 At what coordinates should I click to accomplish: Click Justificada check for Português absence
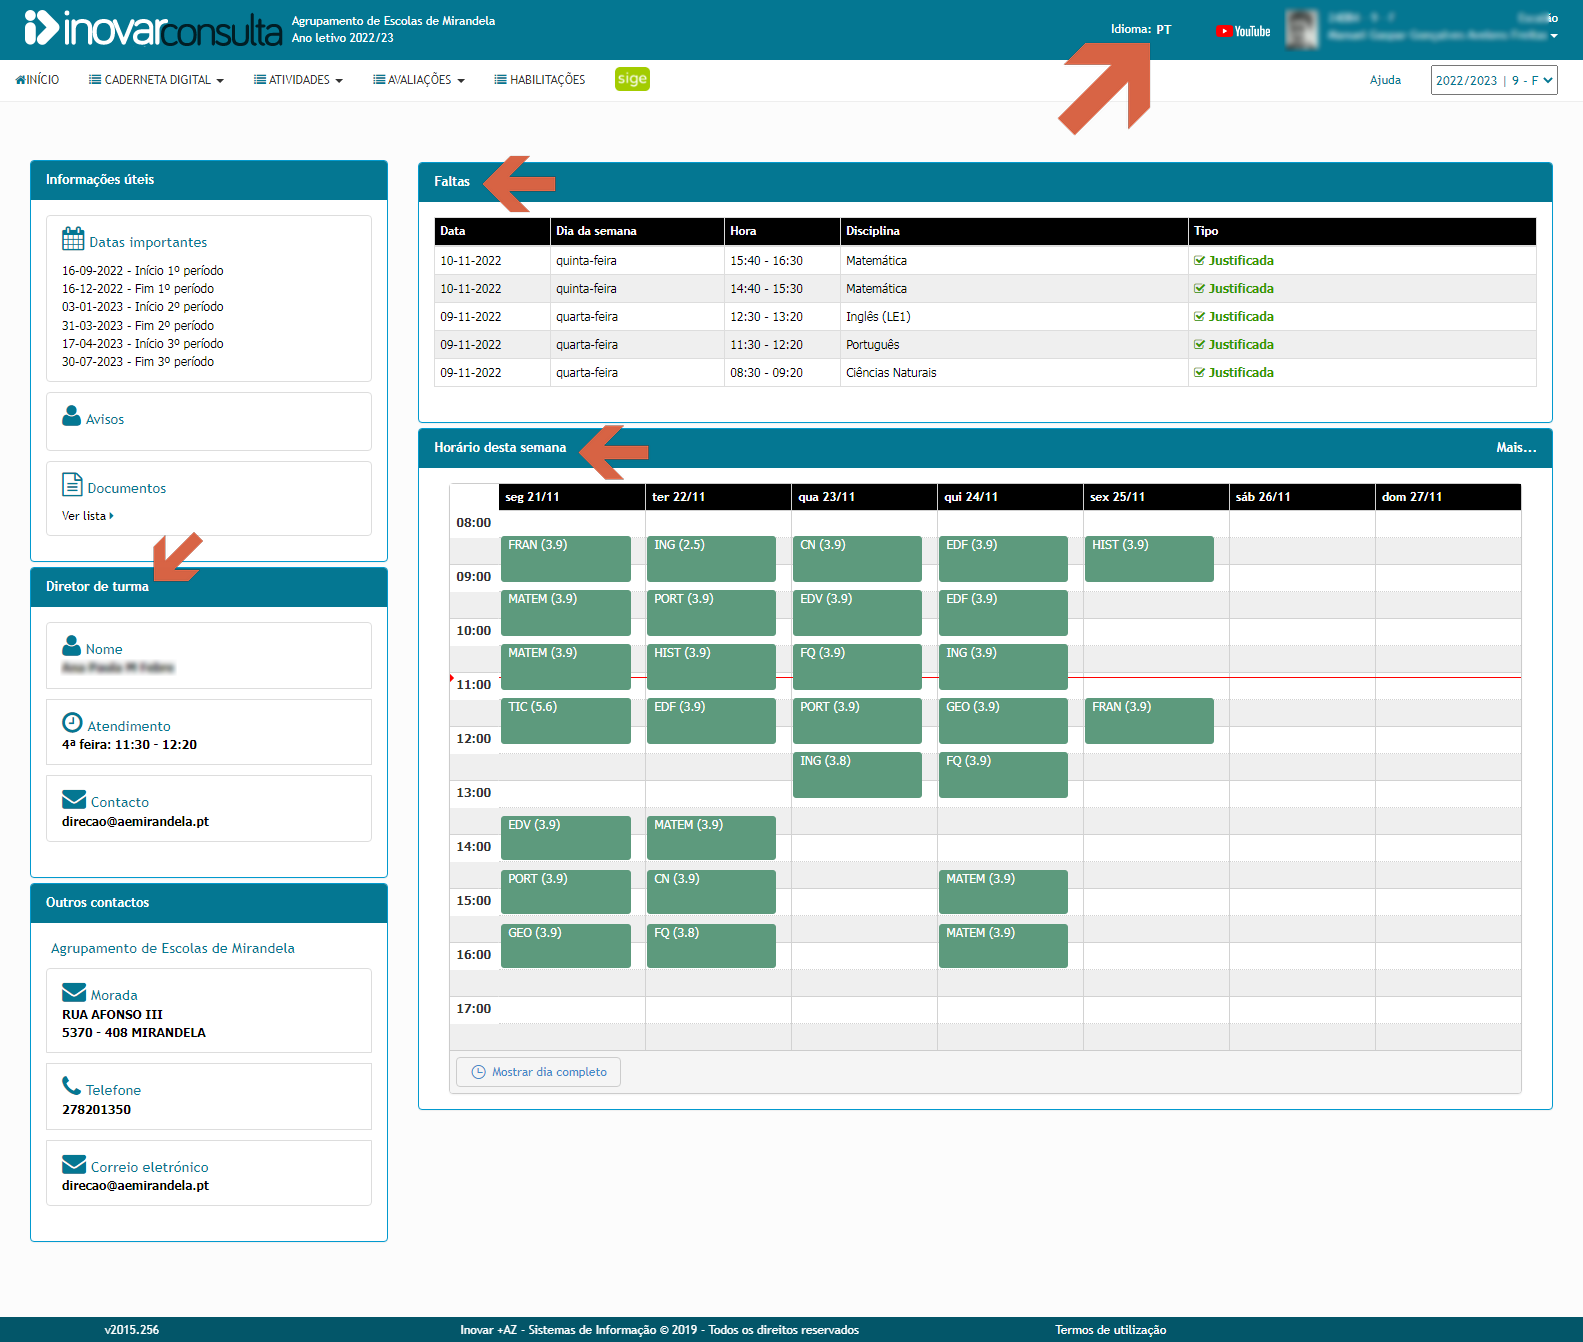tap(1199, 345)
